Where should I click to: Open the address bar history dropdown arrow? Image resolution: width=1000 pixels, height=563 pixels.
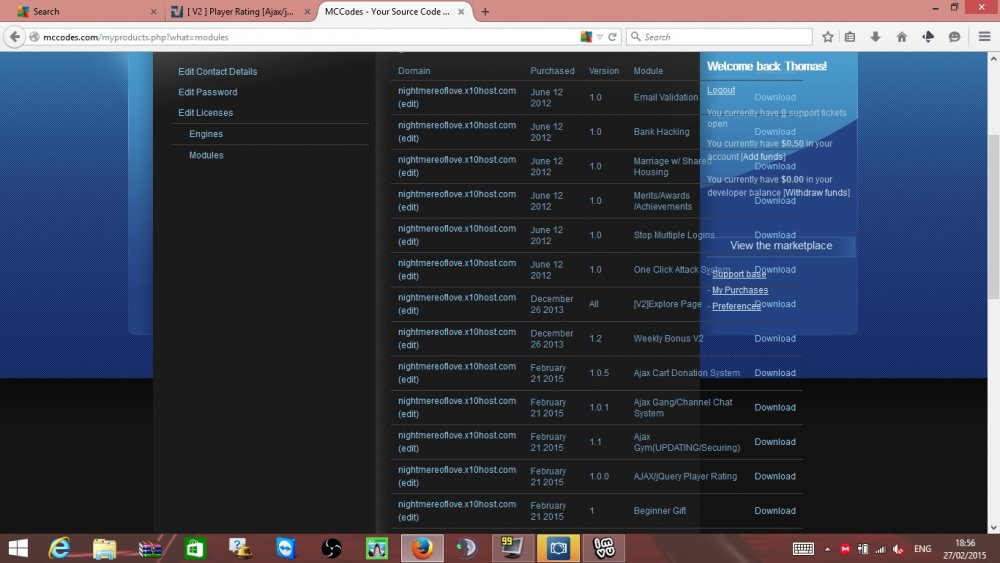point(600,37)
